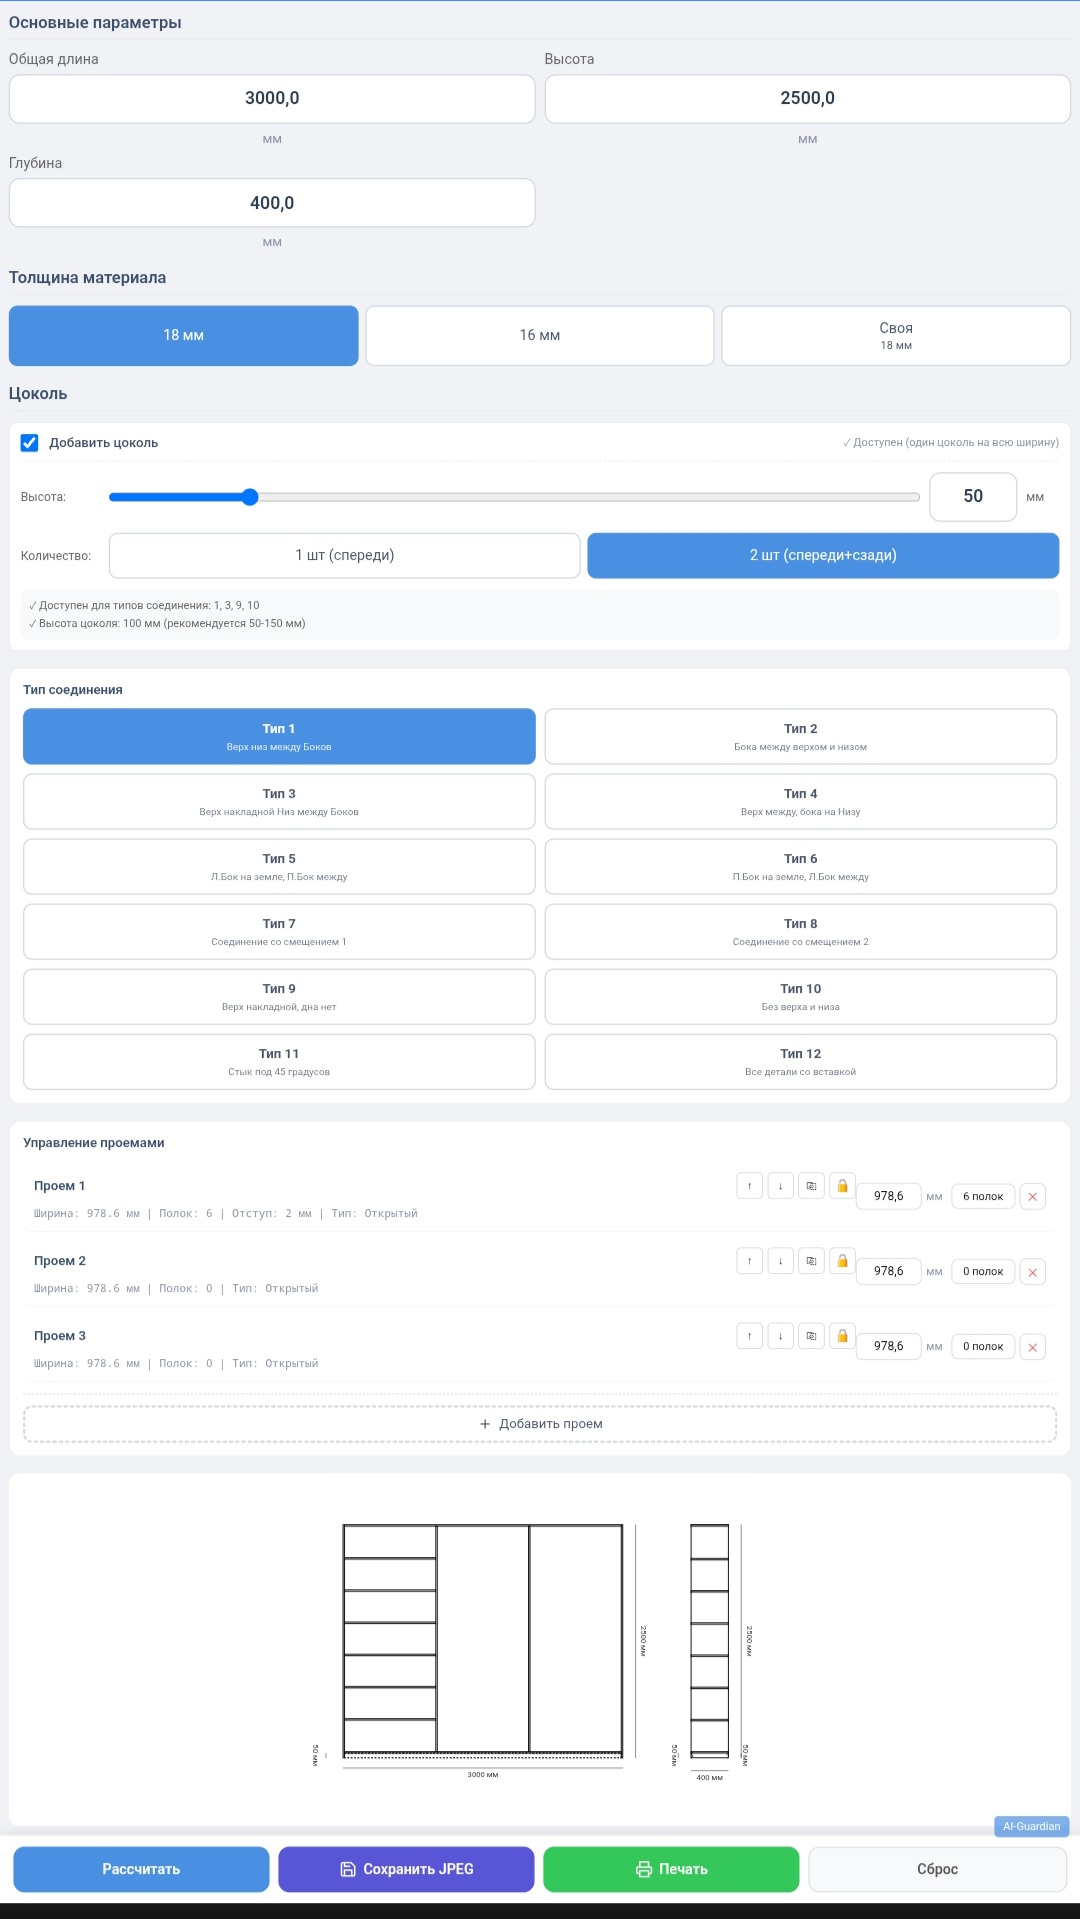Delete Проем 3 with red X
This screenshot has height=1919, width=1080.
click(x=1032, y=1347)
